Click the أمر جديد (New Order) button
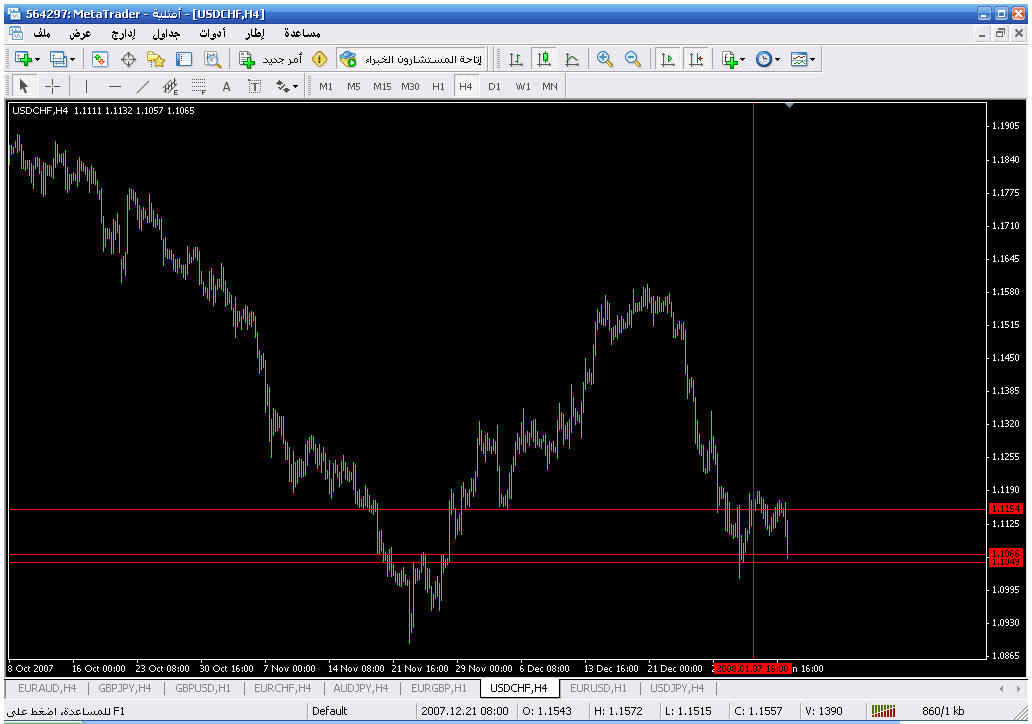The width and height of the screenshot is (1032, 724). point(272,60)
